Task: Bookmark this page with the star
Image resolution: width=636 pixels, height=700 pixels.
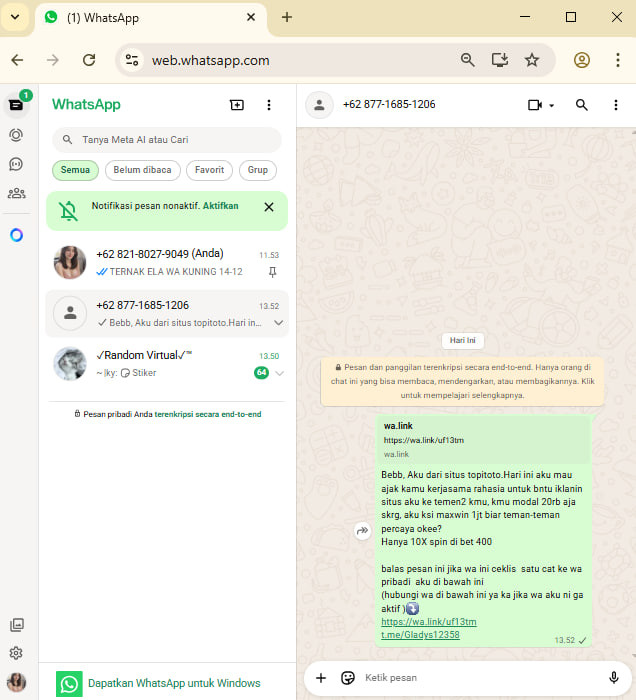Action: tap(532, 60)
